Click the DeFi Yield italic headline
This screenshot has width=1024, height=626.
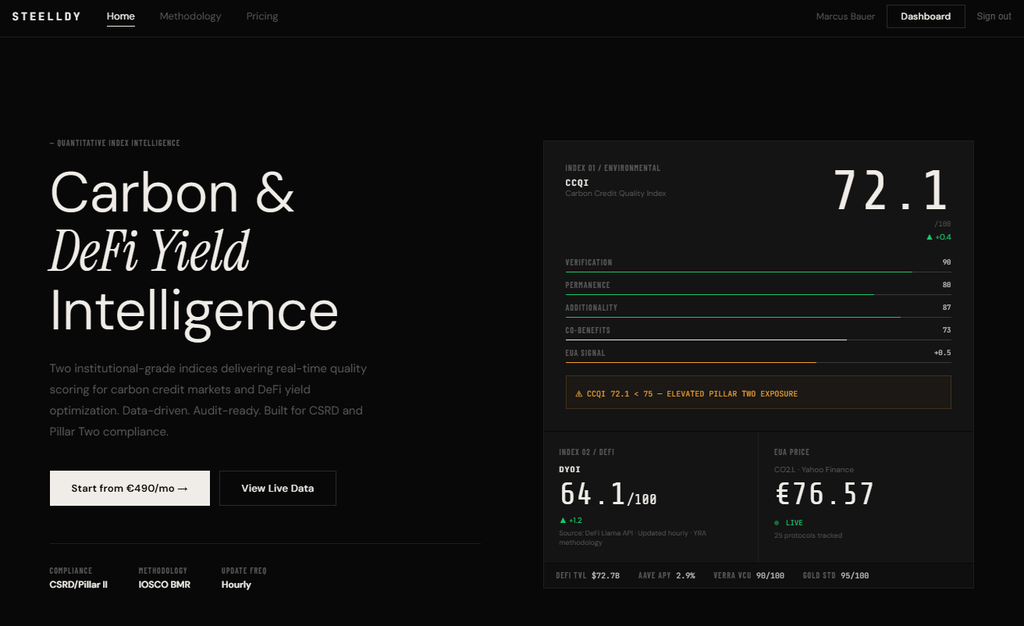click(x=150, y=251)
